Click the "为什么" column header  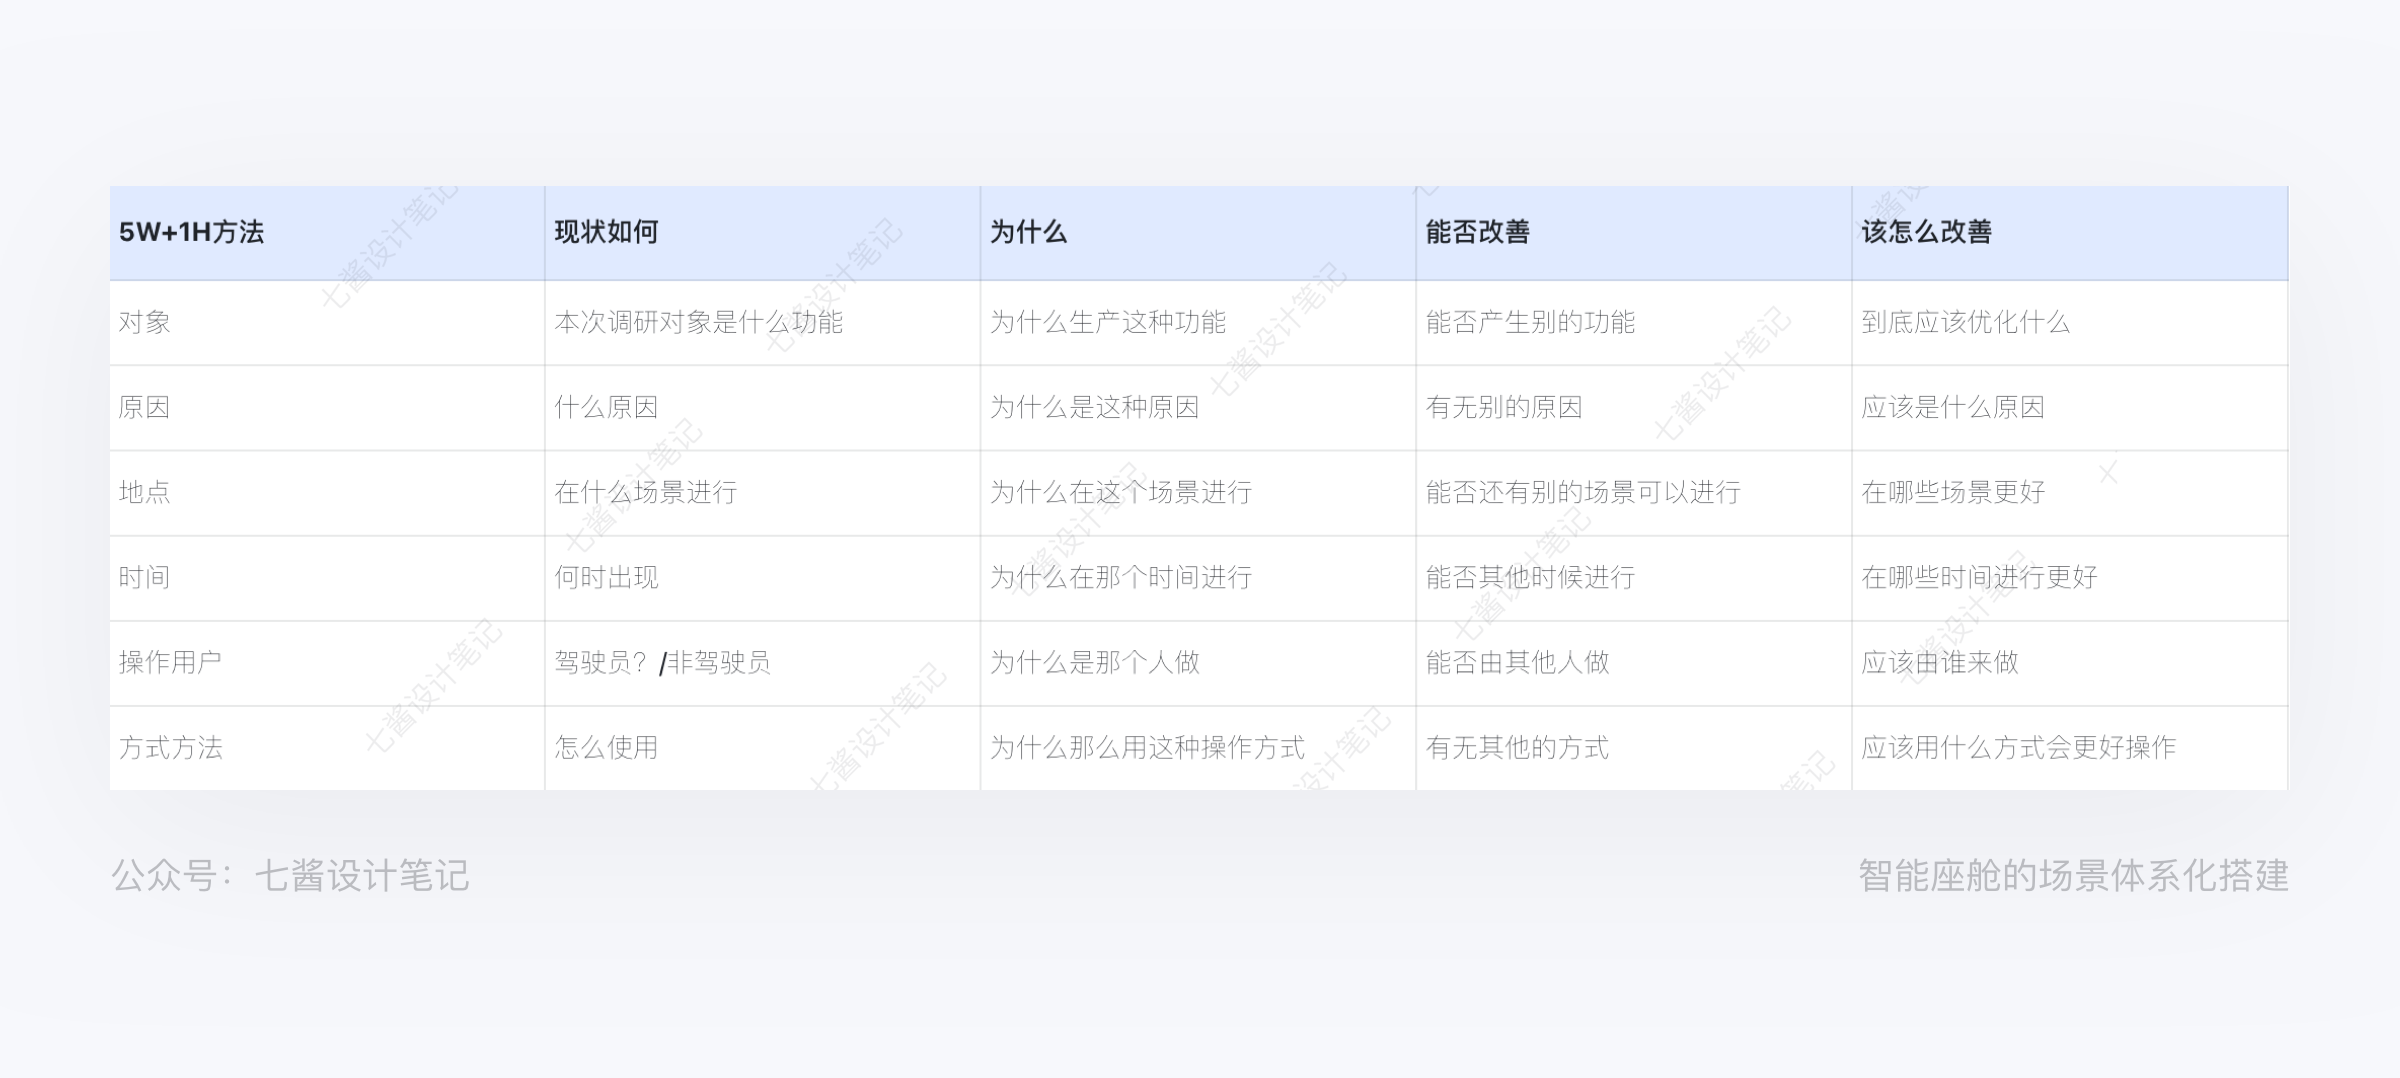click(1198, 232)
